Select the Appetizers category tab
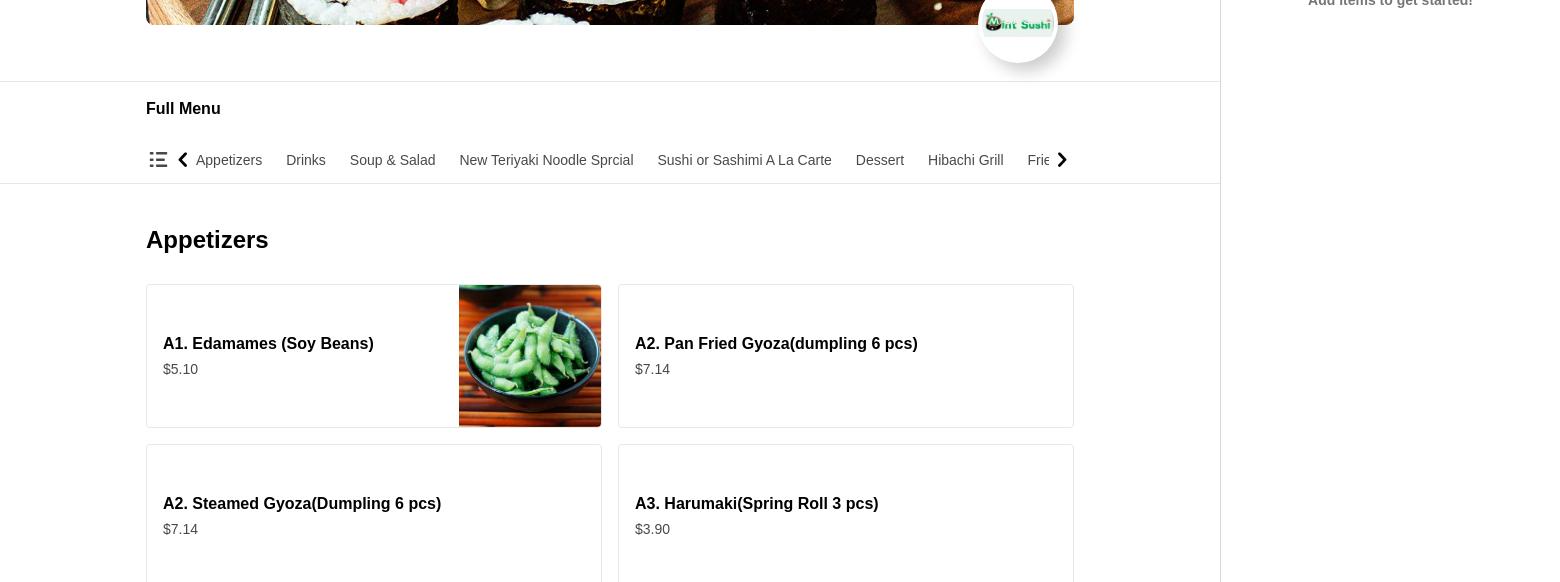This screenshot has height=582, width=1560. coord(229,160)
